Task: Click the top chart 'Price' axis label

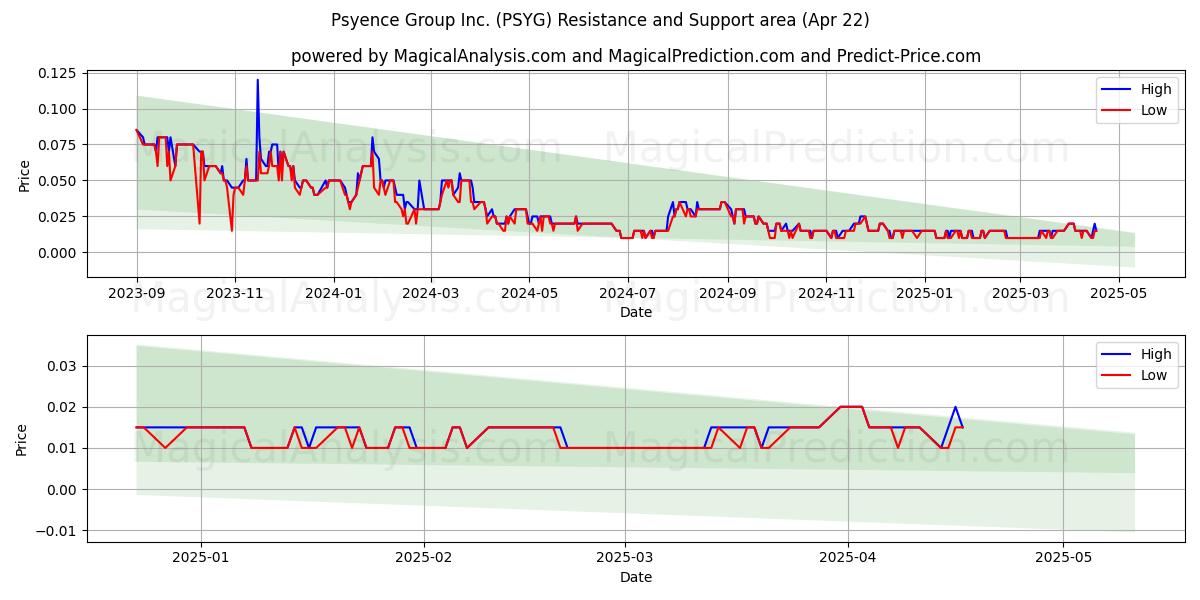Action: click(24, 173)
